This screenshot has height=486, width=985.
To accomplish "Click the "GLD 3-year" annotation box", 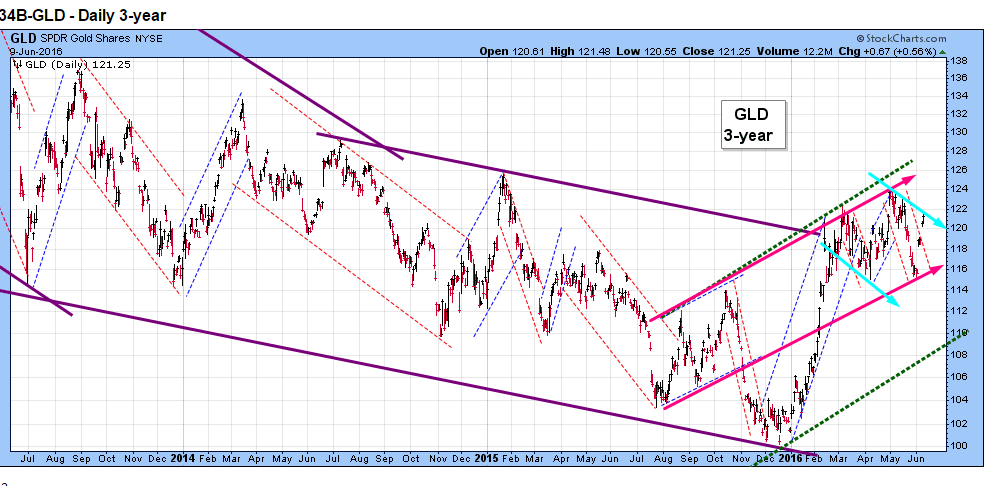I will tap(753, 124).
